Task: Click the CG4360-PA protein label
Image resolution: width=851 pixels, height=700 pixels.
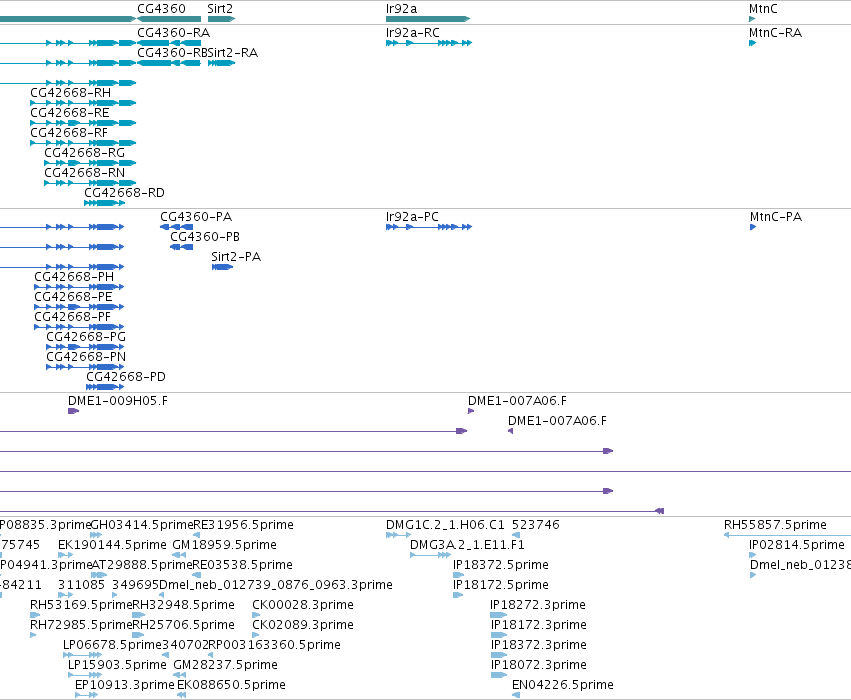Action: pyautogui.click(x=196, y=217)
